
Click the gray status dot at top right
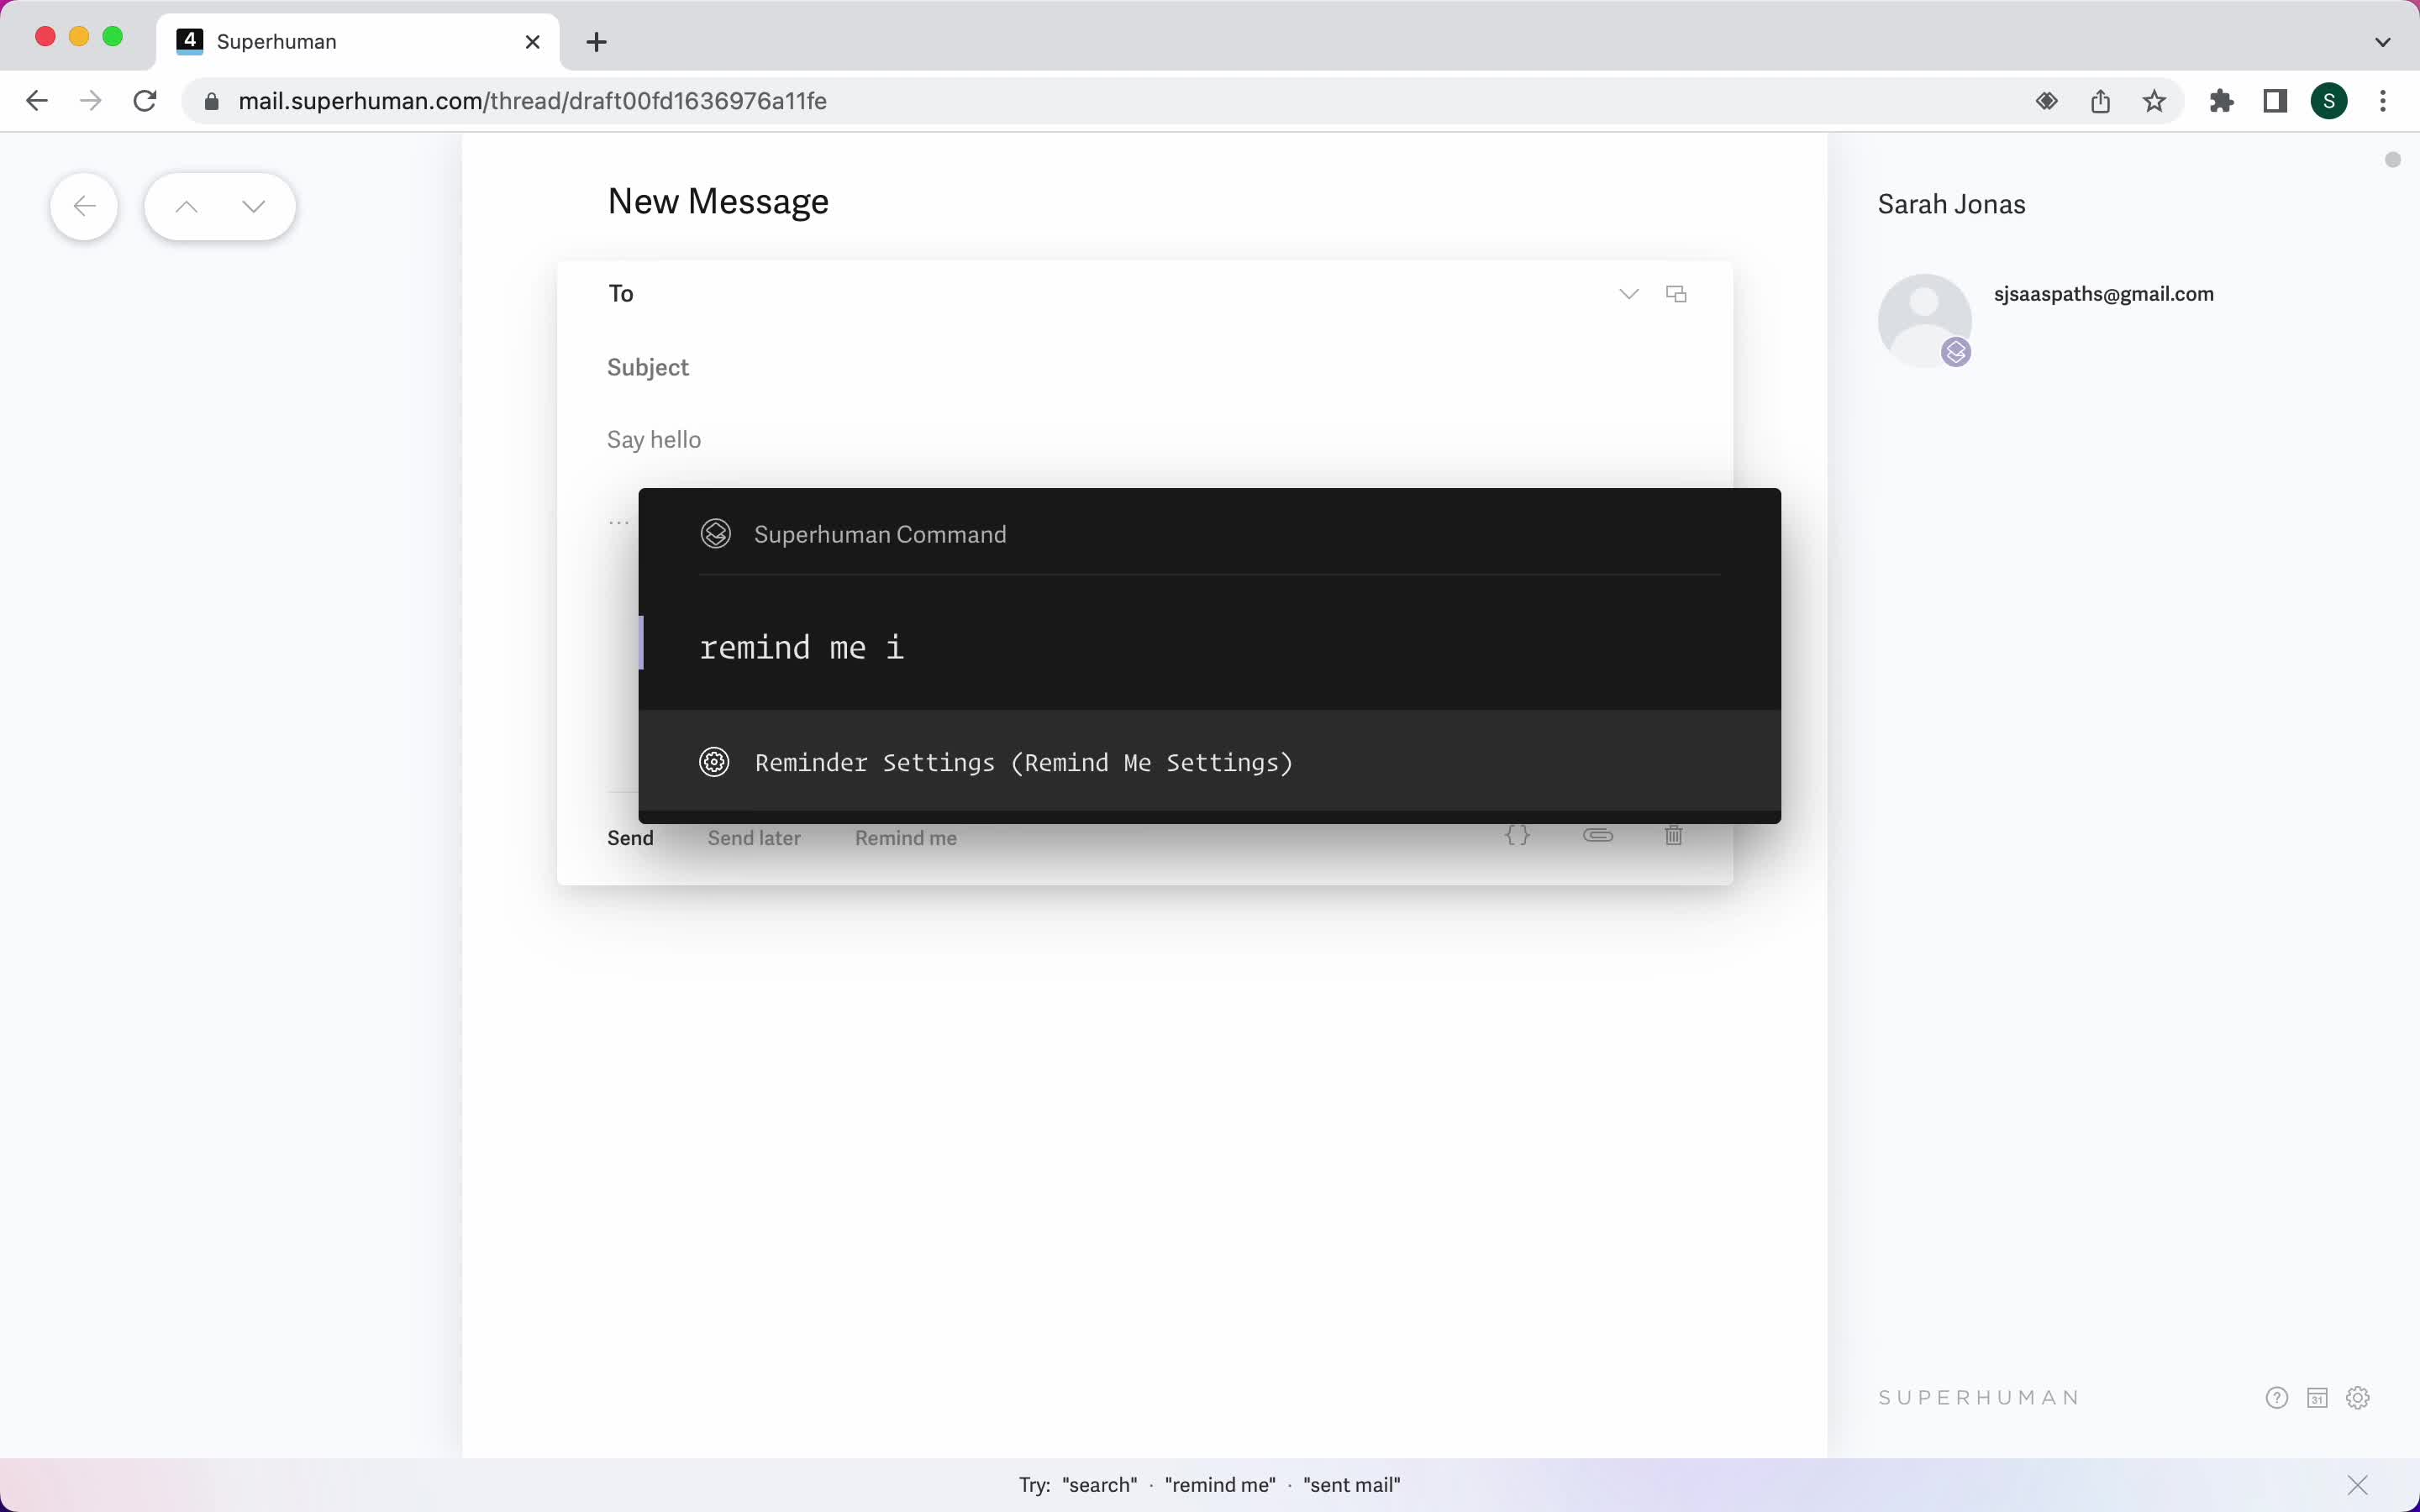coord(2392,160)
